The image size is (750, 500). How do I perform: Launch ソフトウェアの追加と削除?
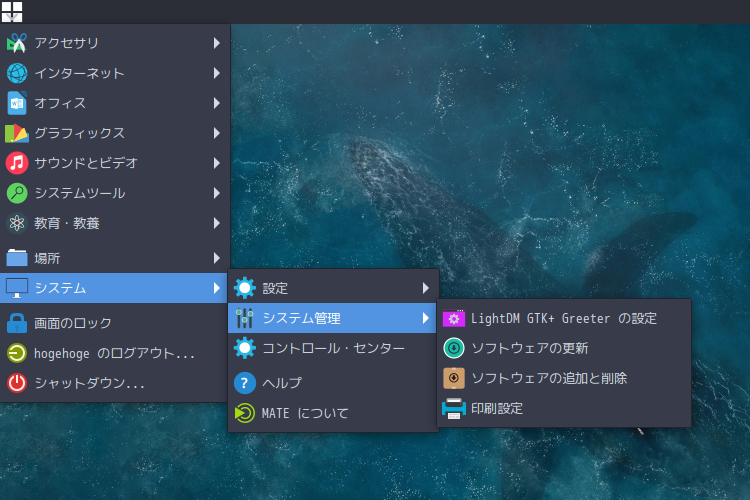[564, 378]
